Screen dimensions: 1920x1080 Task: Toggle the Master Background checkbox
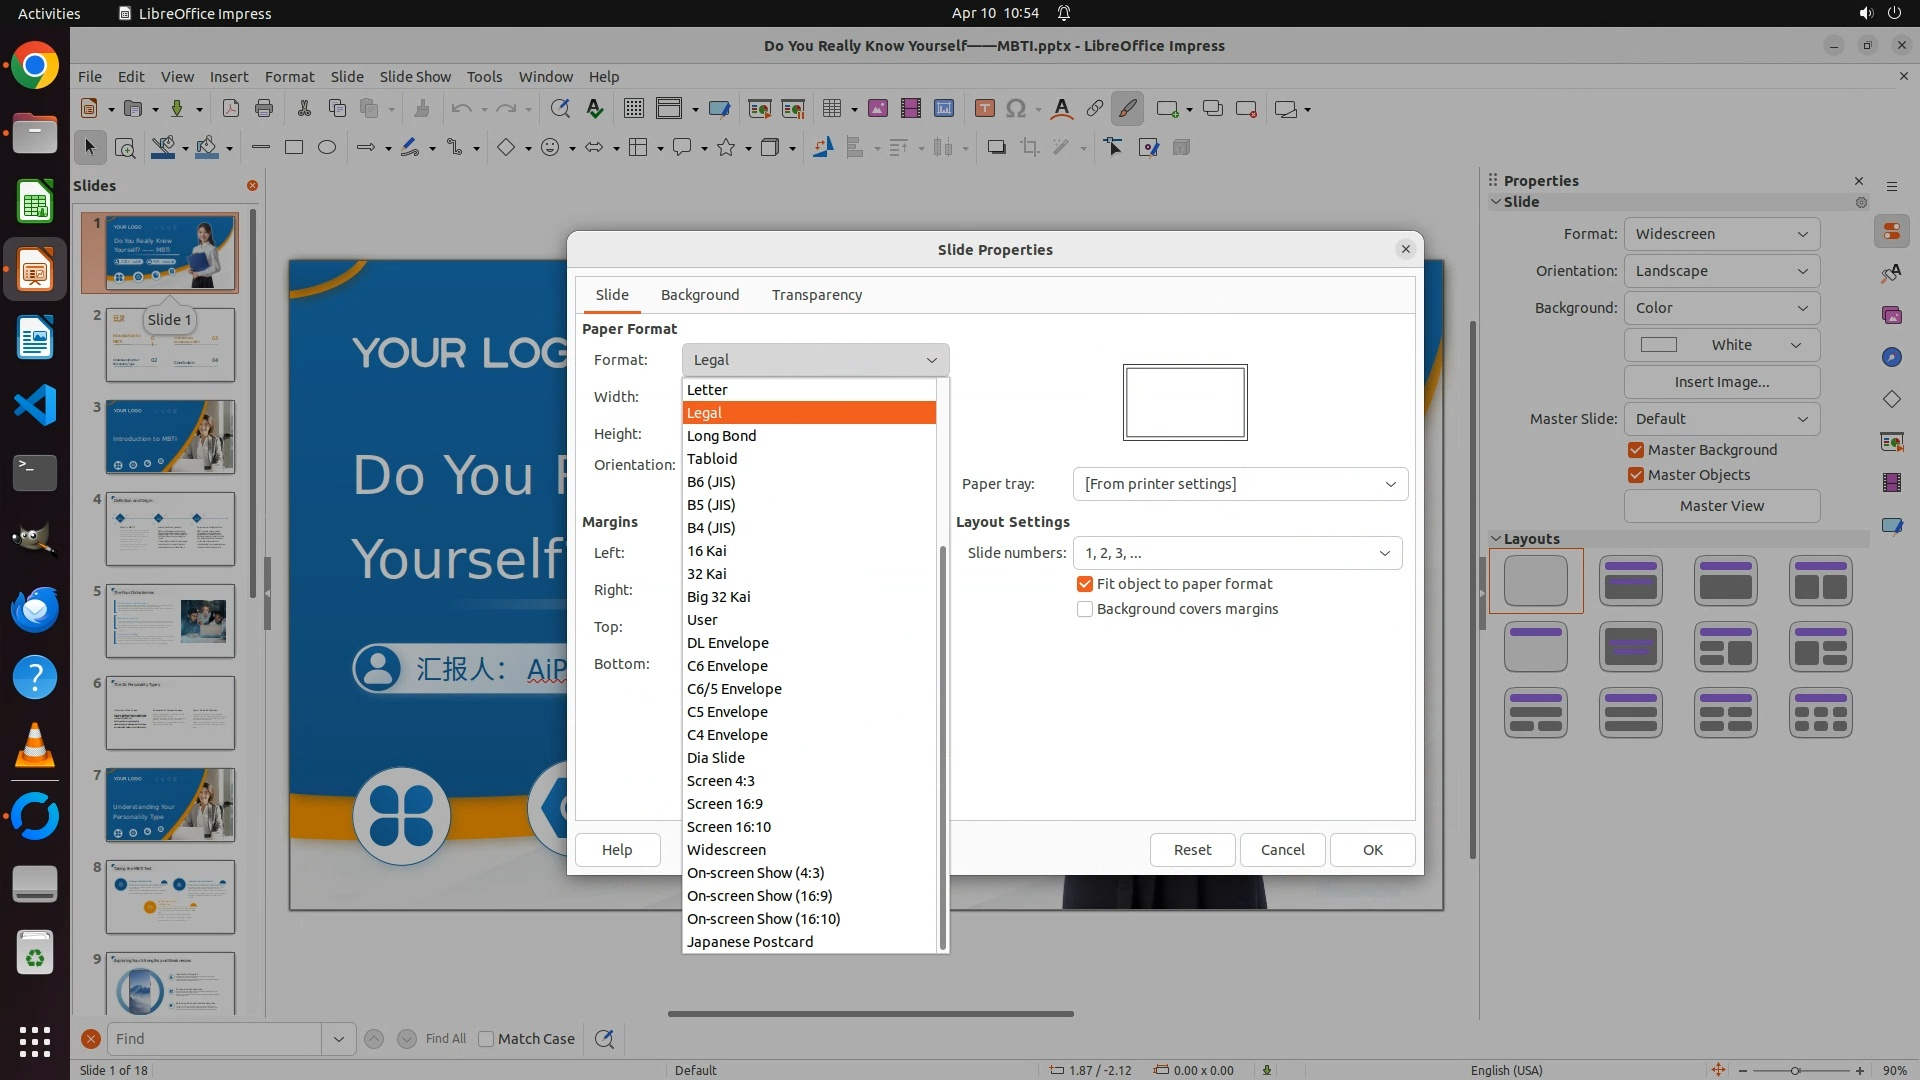pos(1636,450)
